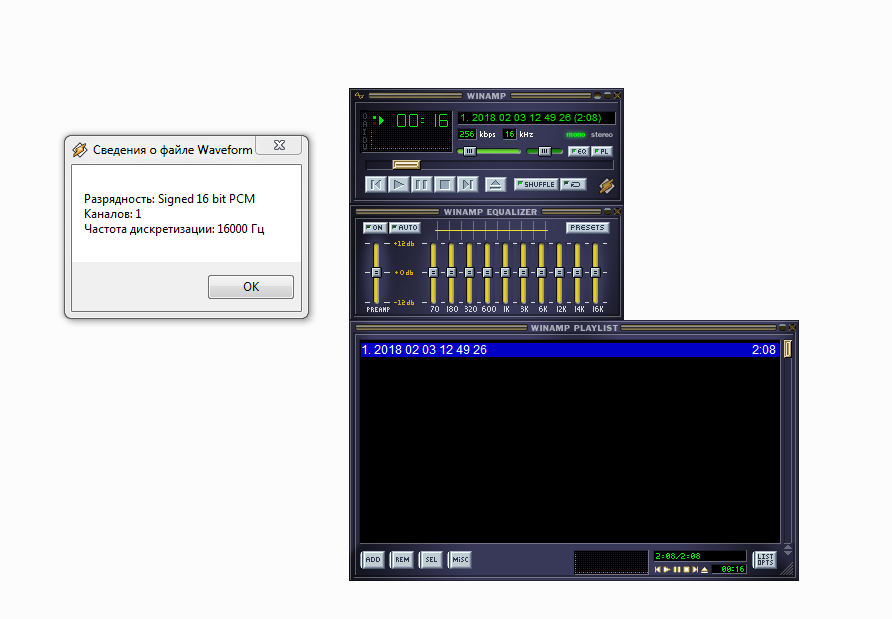Click the +0 db reset marker
Image resolution: width=892 pixels, height=619 pixels.
[x=404, y=273]
